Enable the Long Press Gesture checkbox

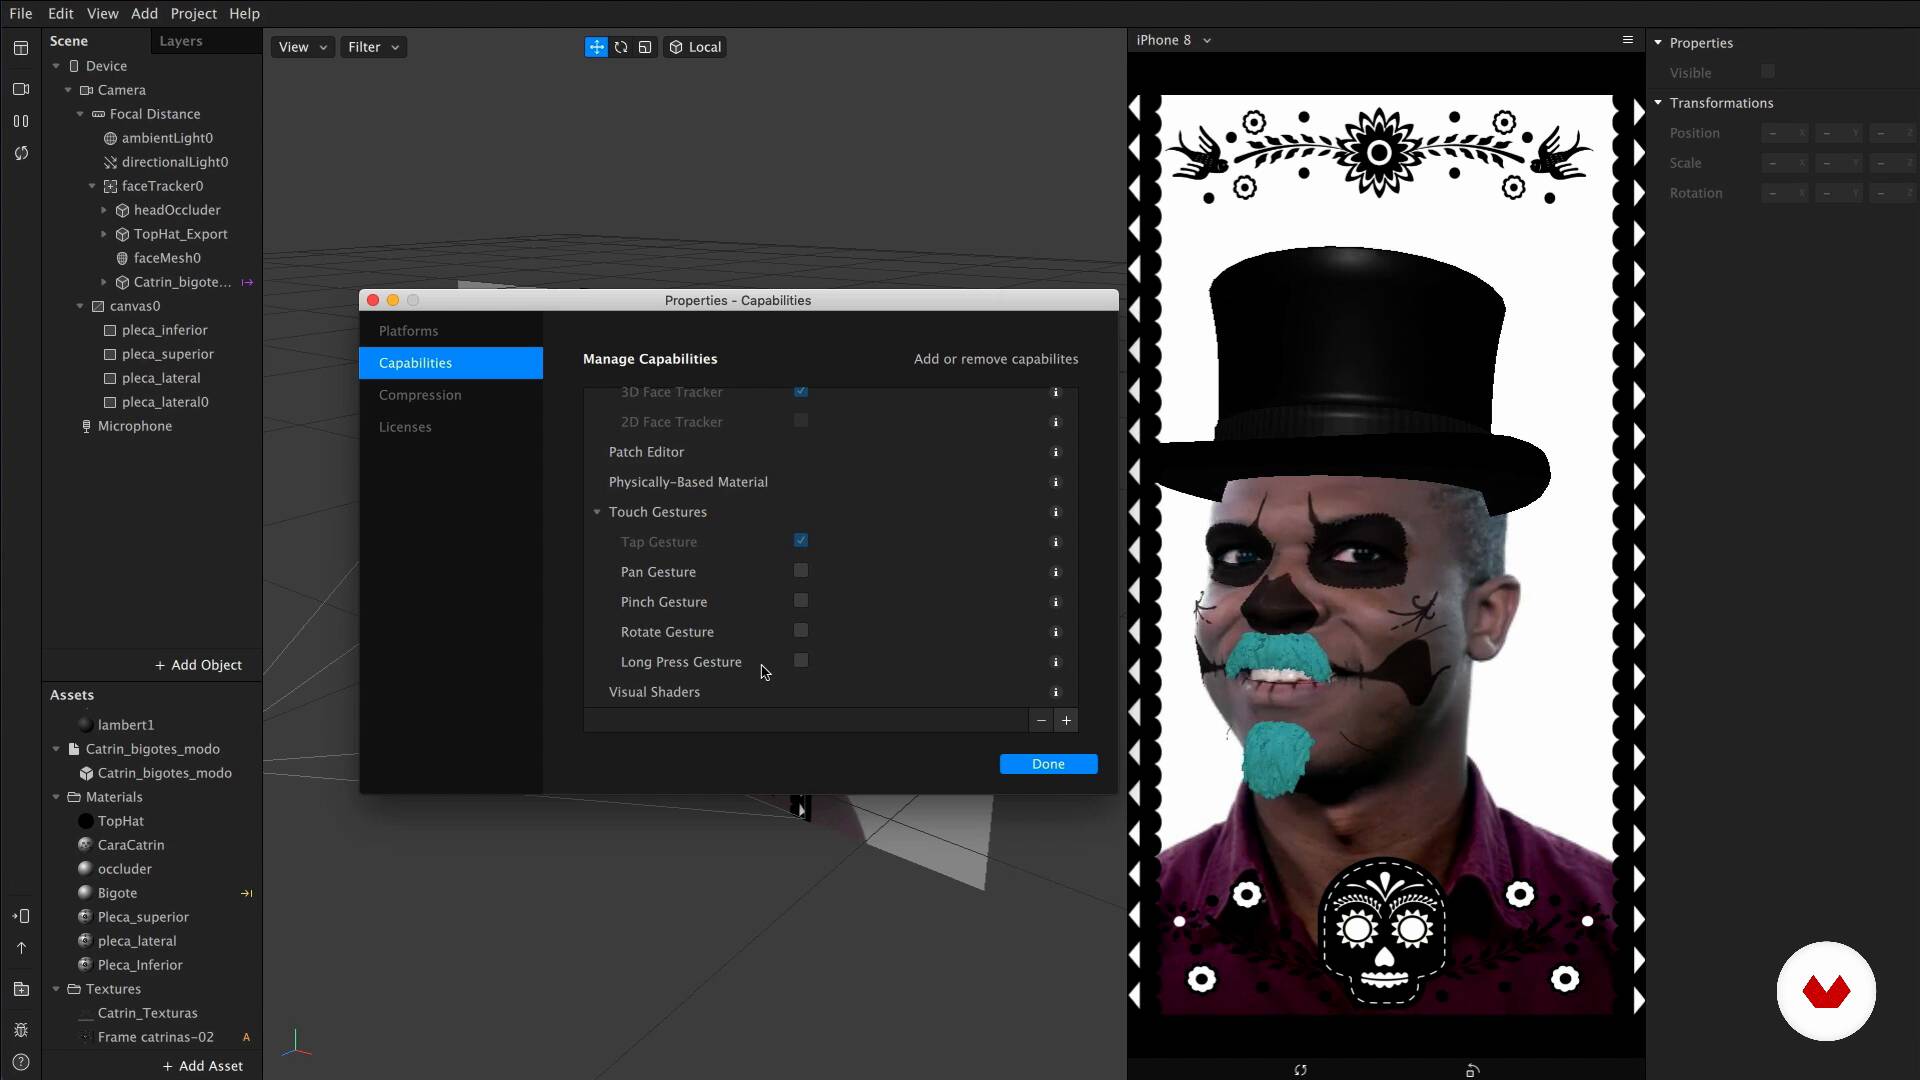pos(801,661)
